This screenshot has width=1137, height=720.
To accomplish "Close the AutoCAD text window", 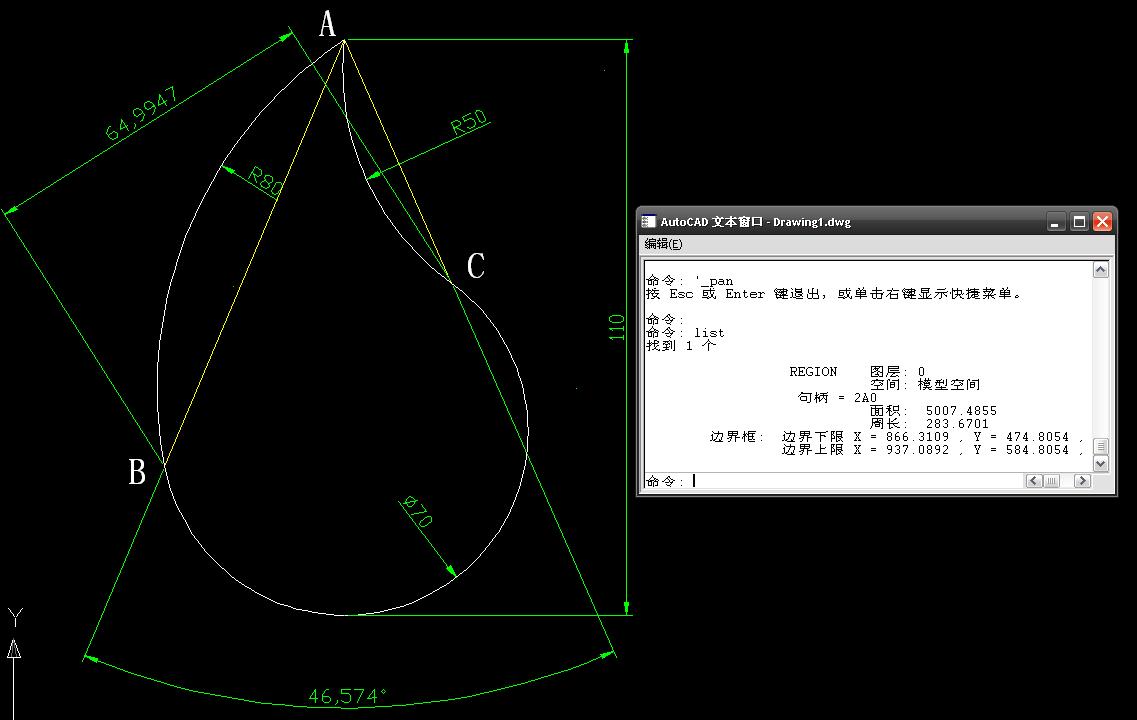I will [1102, 222].
